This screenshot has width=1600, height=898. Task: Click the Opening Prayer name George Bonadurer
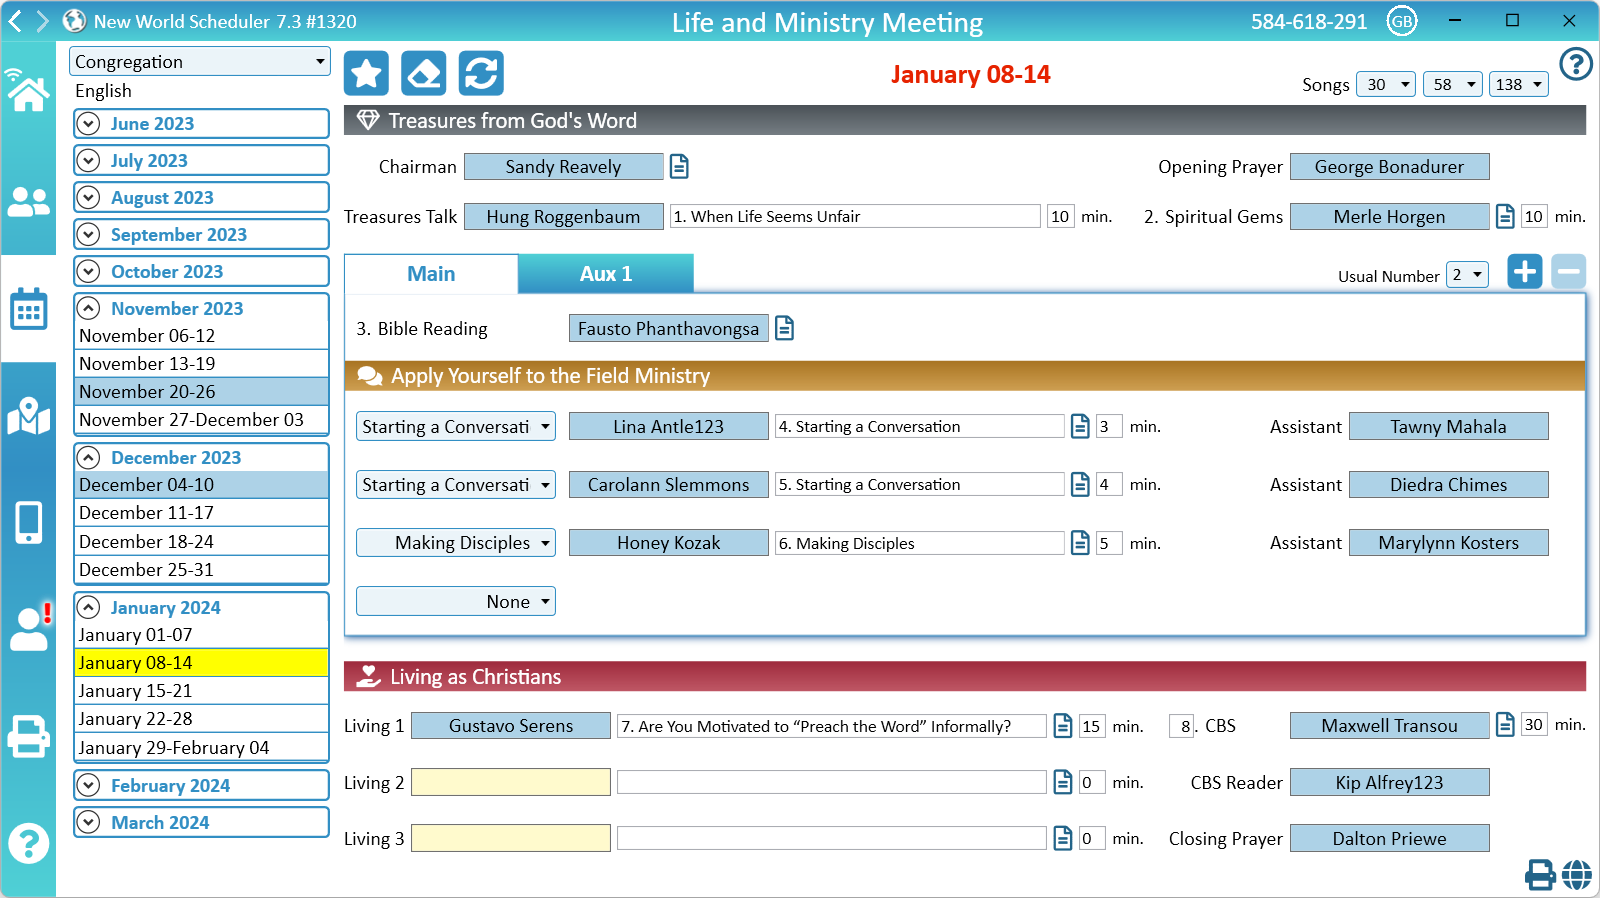[x=1389, y=166]
